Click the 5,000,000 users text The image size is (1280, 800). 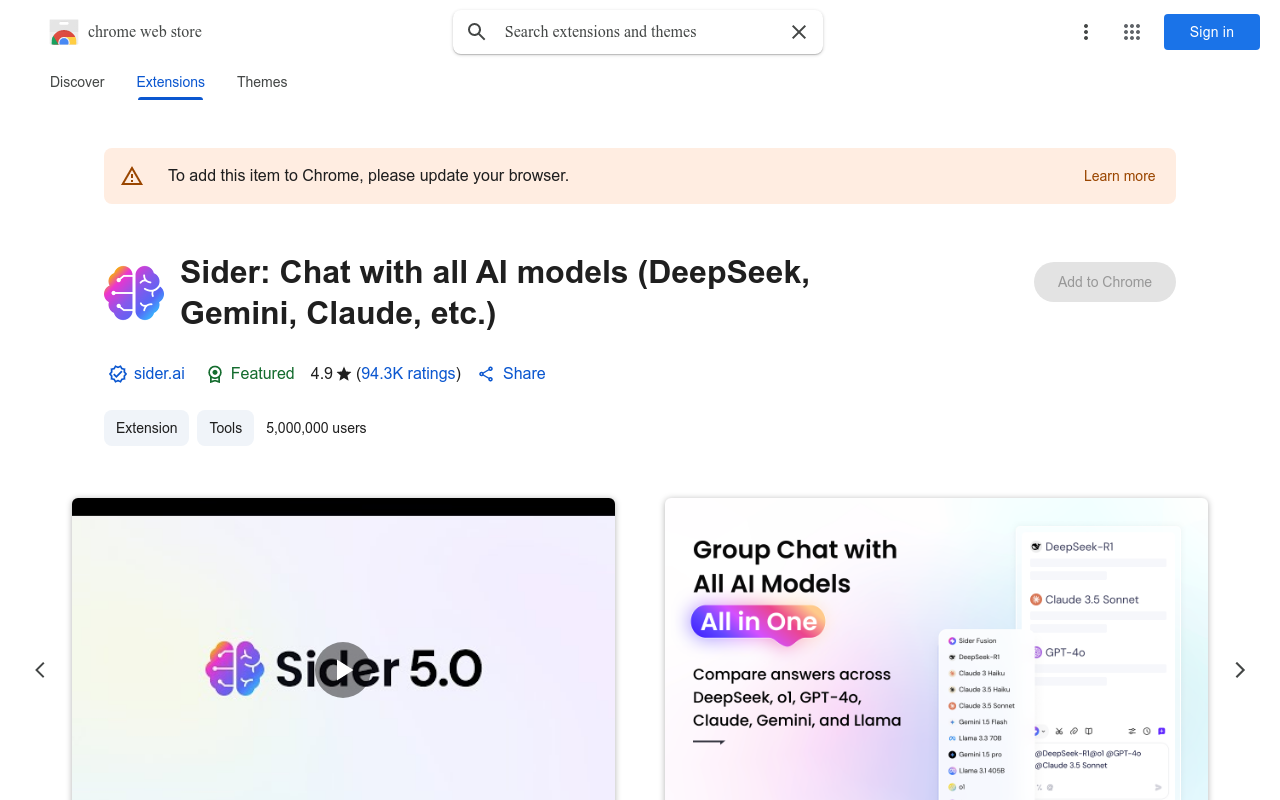[316, 428]
